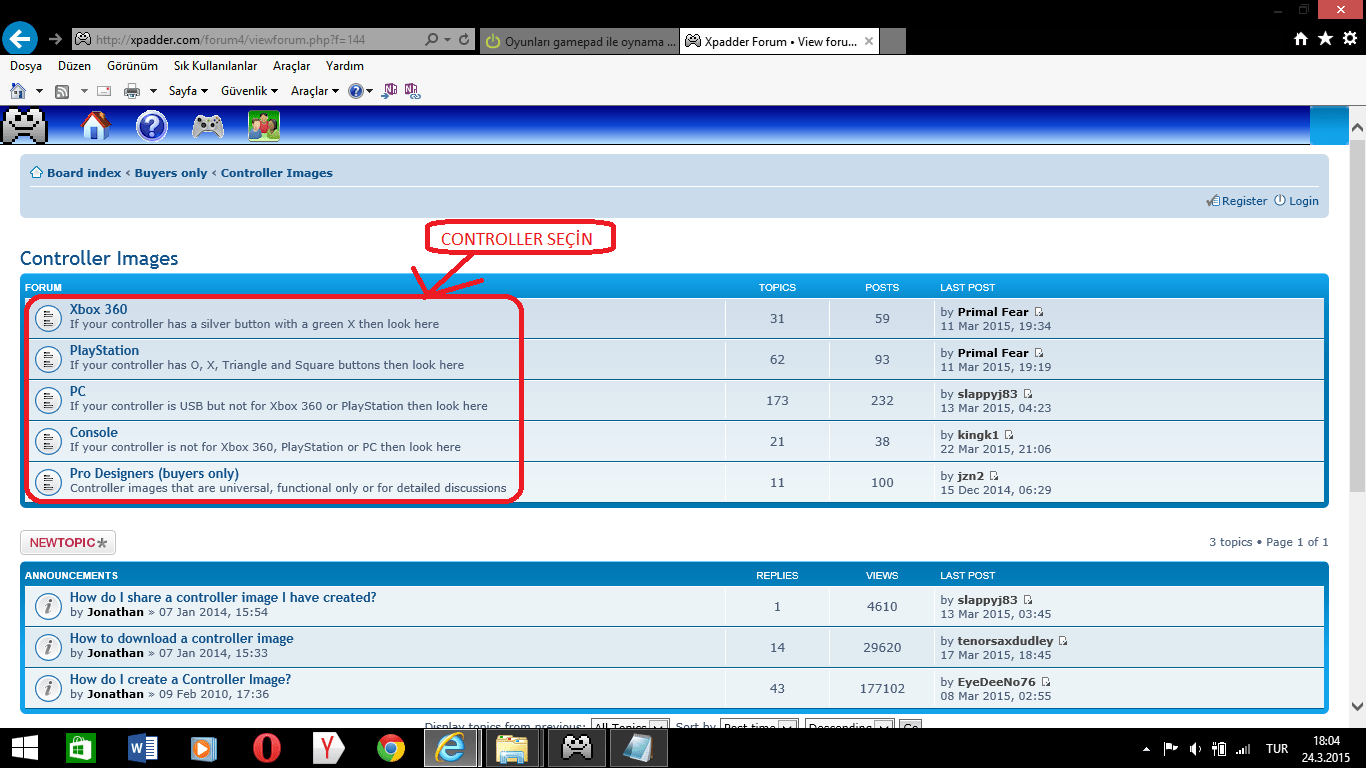1366x768 pixels.
Task: Click the forum icon beside PlayStation
Action: (x=47, y=359)
